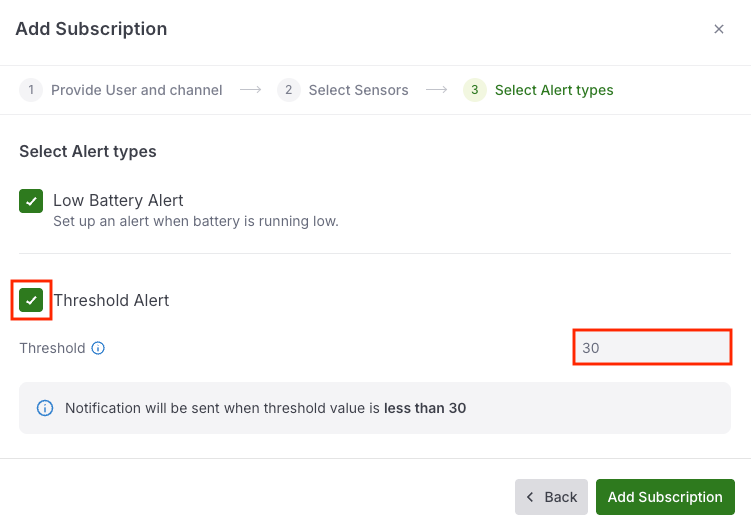Click the step 2 number circle

click(289, 90)
